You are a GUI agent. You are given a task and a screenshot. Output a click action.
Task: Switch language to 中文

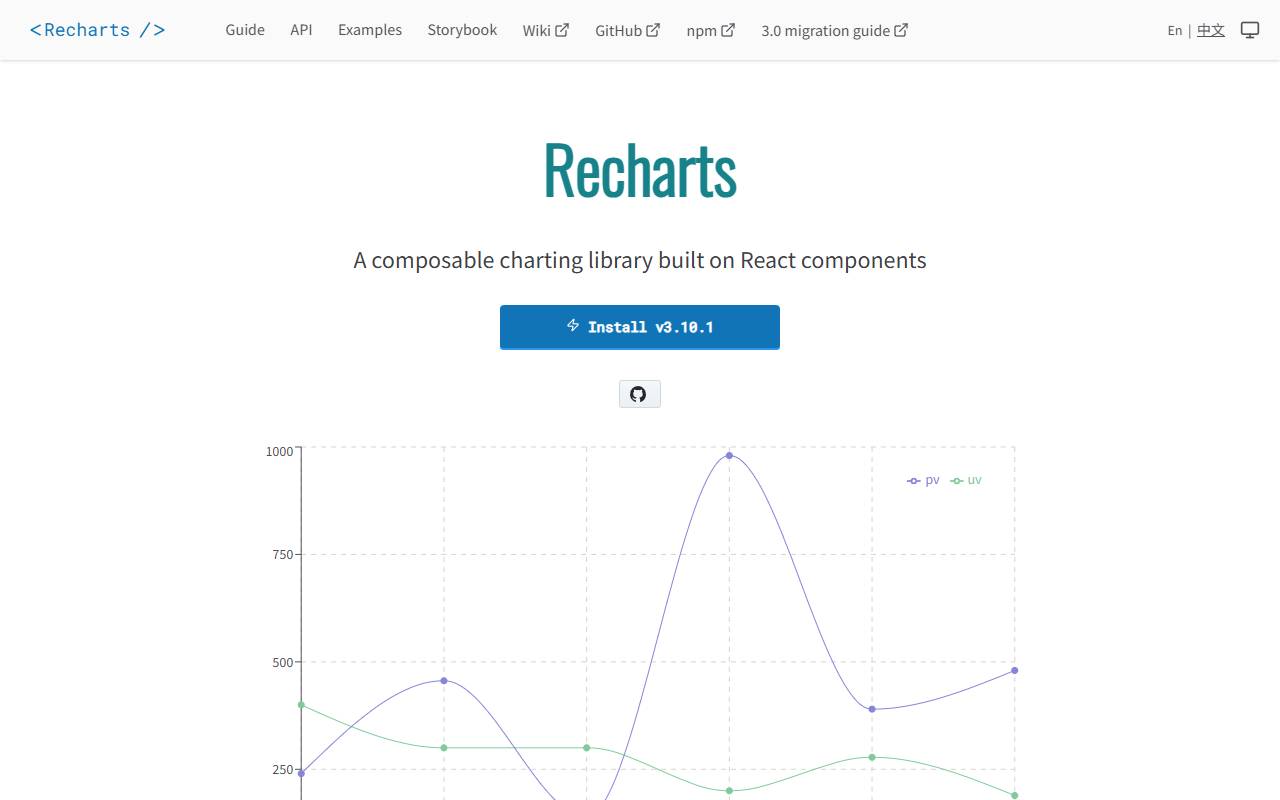pyautogui.click(x=1211, y=30)
